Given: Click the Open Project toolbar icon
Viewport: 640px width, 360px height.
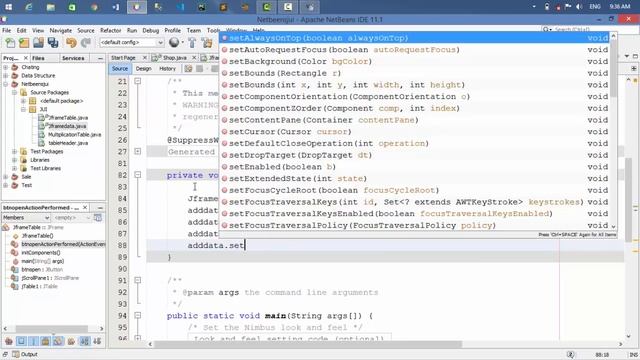Looking at the screenshot, I should pyautogui.click(x=38, y=42).
